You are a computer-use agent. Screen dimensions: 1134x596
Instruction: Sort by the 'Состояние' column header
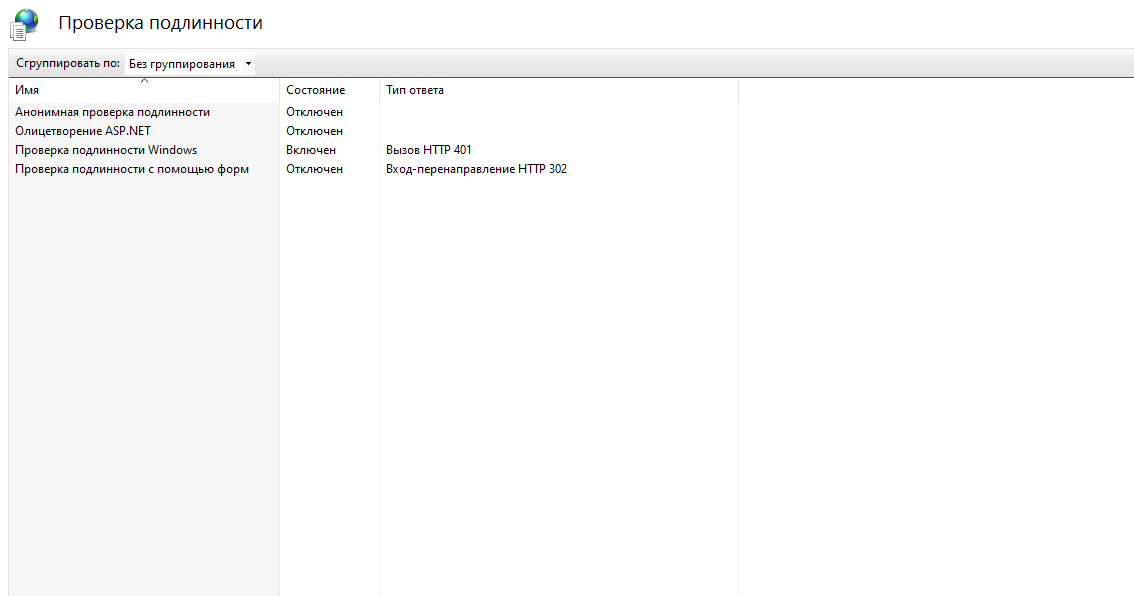point(315,90)
